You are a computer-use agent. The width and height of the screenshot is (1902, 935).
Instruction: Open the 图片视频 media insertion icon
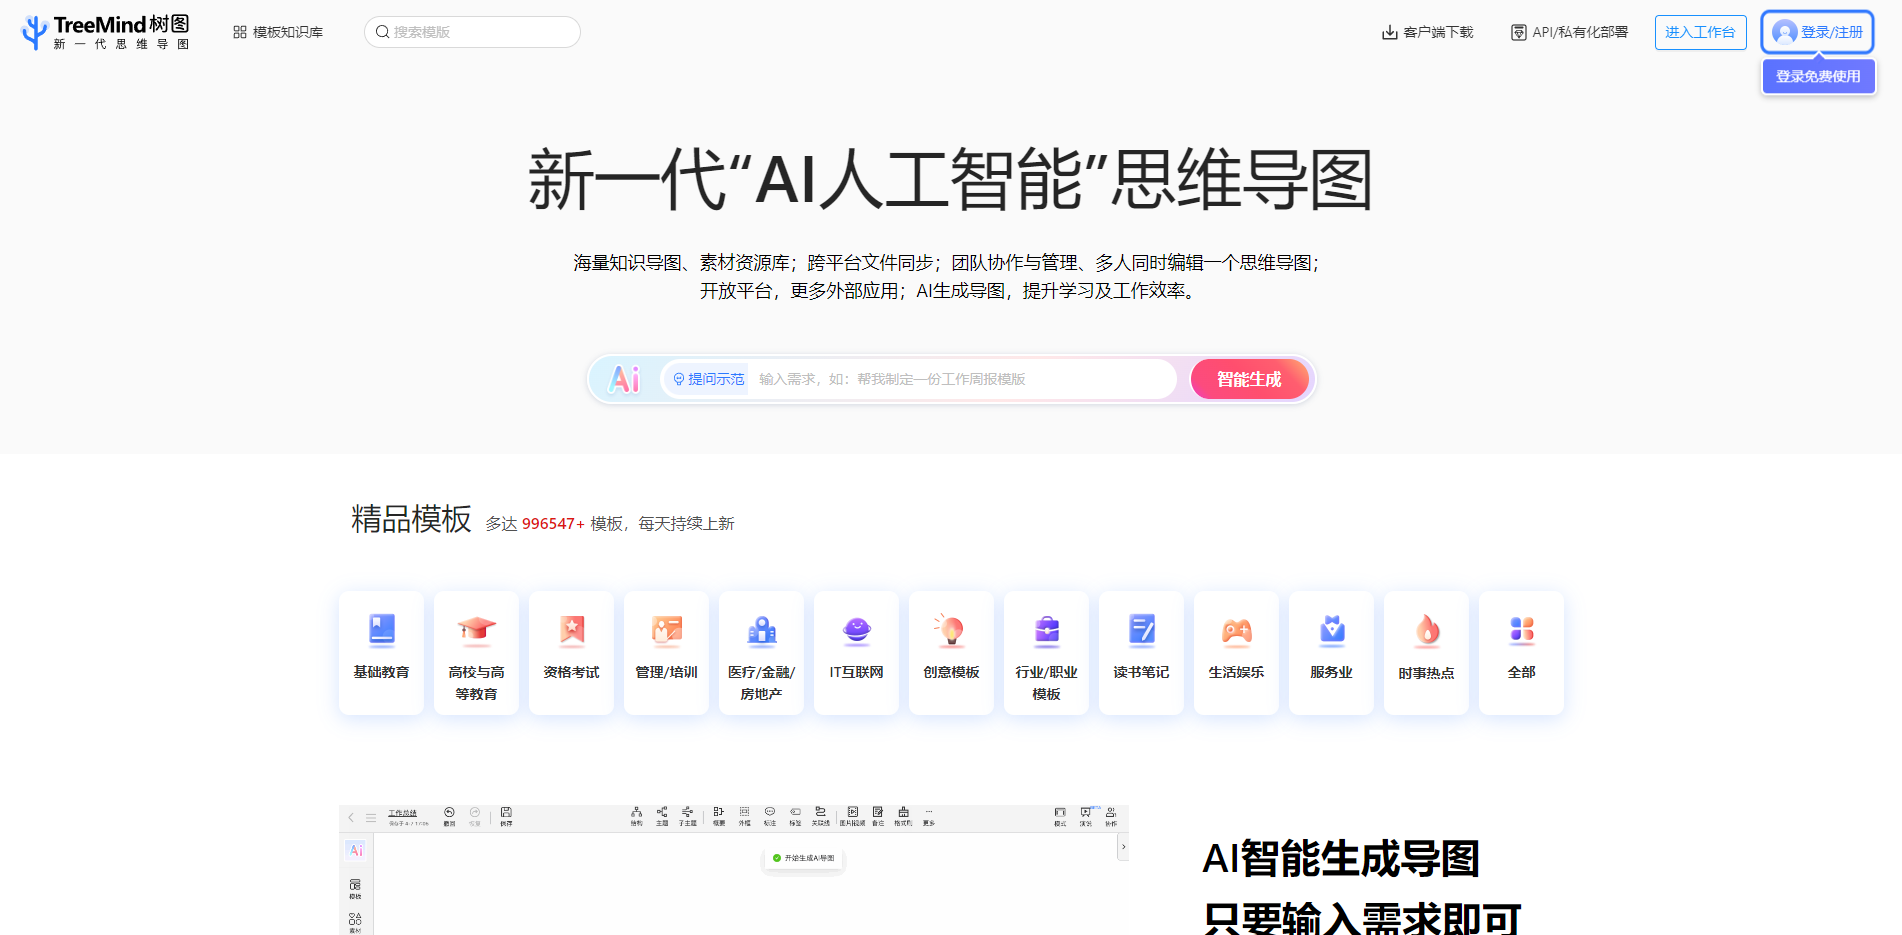pos(854,813)
